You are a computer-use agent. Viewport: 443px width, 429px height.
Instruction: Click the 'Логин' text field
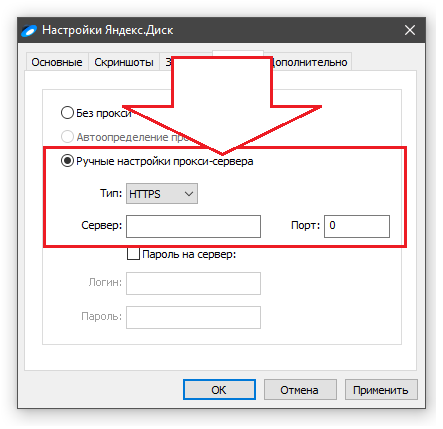click(x=193, y=283)
